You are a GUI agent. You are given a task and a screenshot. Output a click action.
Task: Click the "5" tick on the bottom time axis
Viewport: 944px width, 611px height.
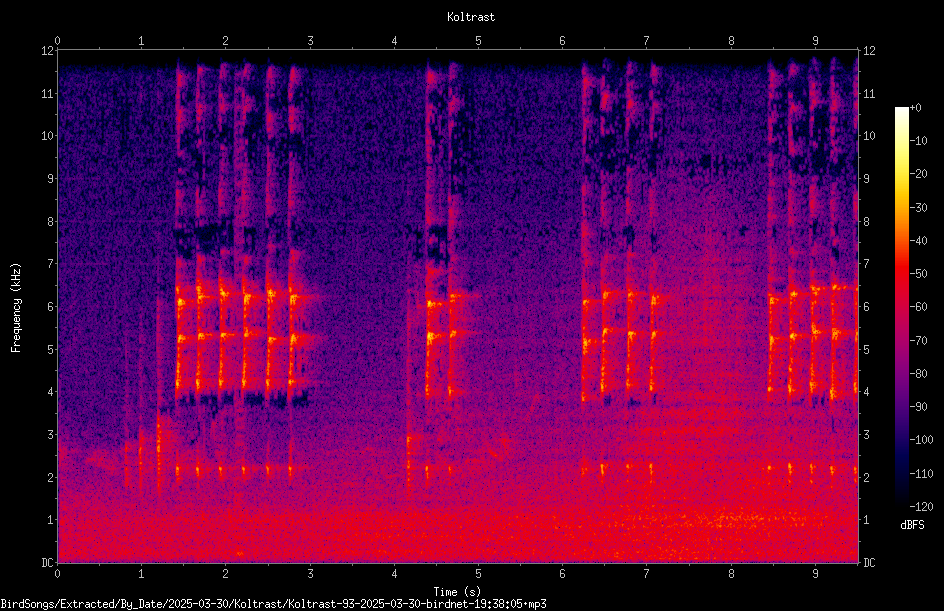[x=478, y=574]
